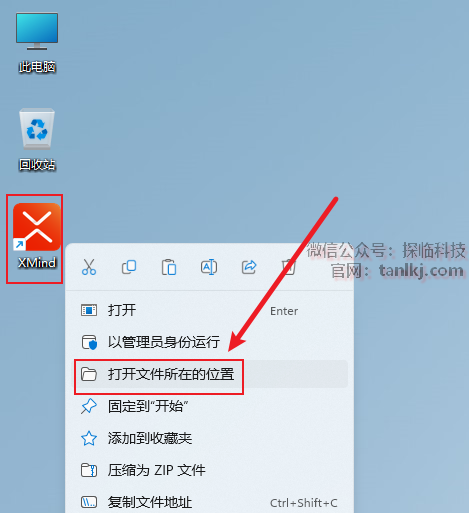Click the Share arrow icon
Image resolution: width=469 pixels, height=513 pixels.
click(249, 267)
